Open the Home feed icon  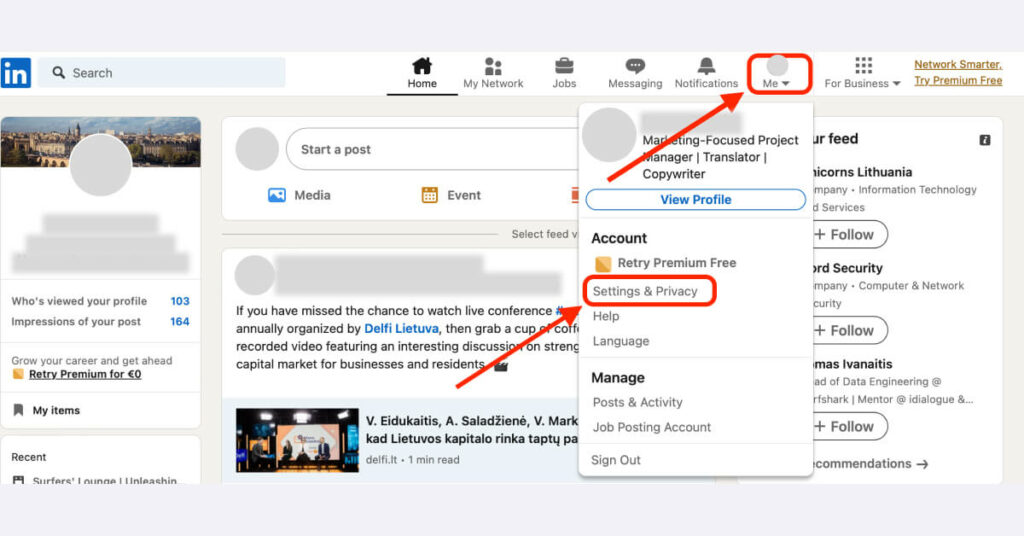[x=422, y=66]
